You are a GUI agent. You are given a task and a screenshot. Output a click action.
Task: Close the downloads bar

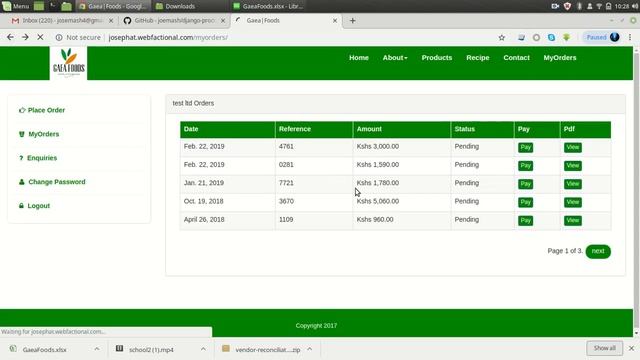coord(631,348)
